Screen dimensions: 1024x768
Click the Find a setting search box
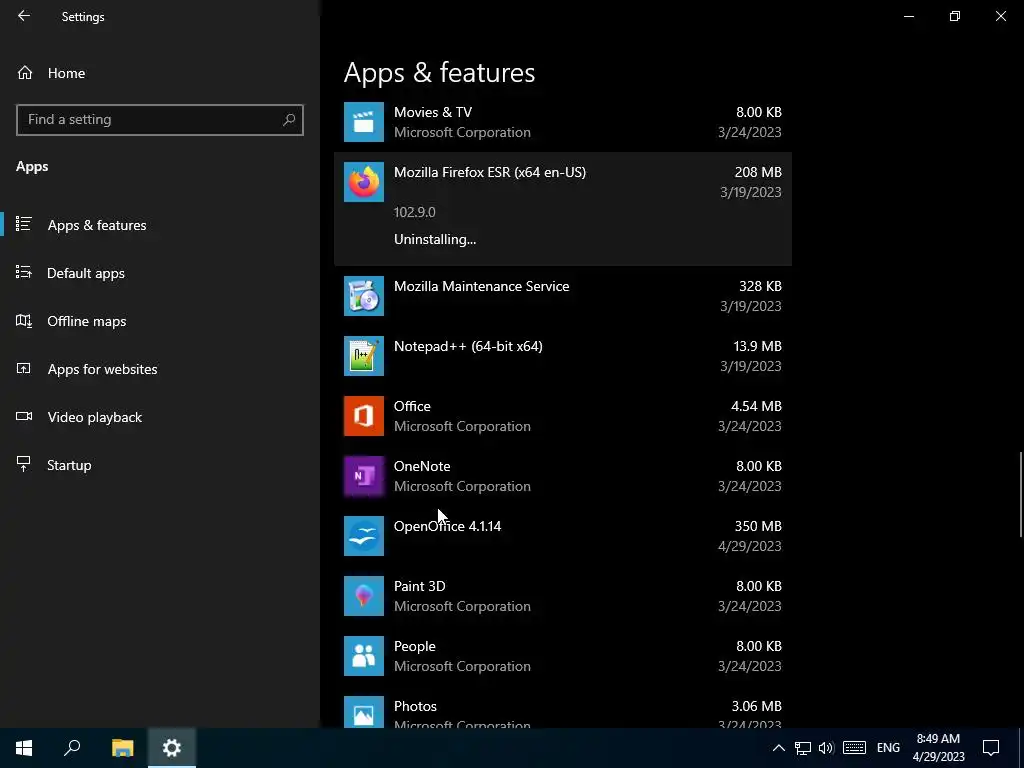click(x=159, y=120)
